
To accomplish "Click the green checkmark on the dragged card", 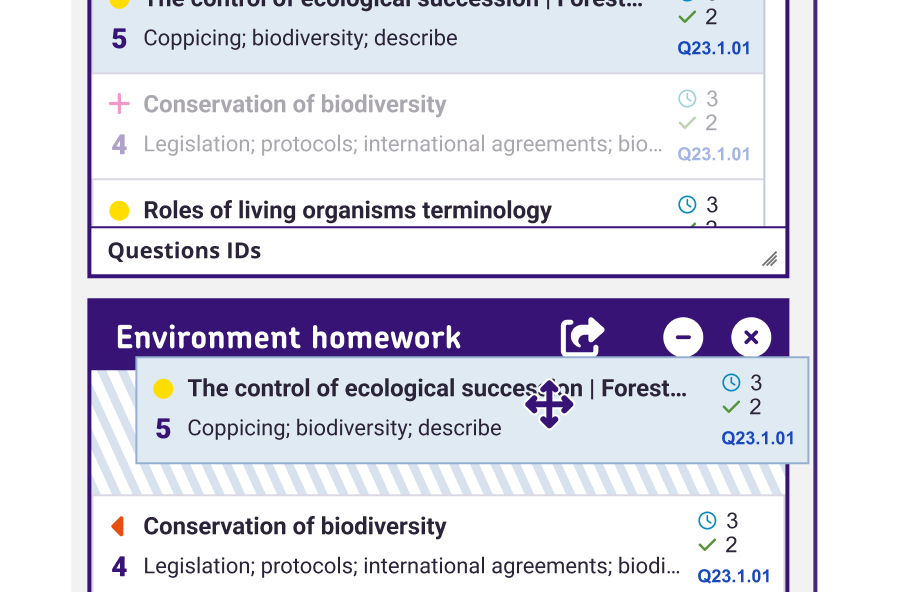I will (x=732, y=407).
